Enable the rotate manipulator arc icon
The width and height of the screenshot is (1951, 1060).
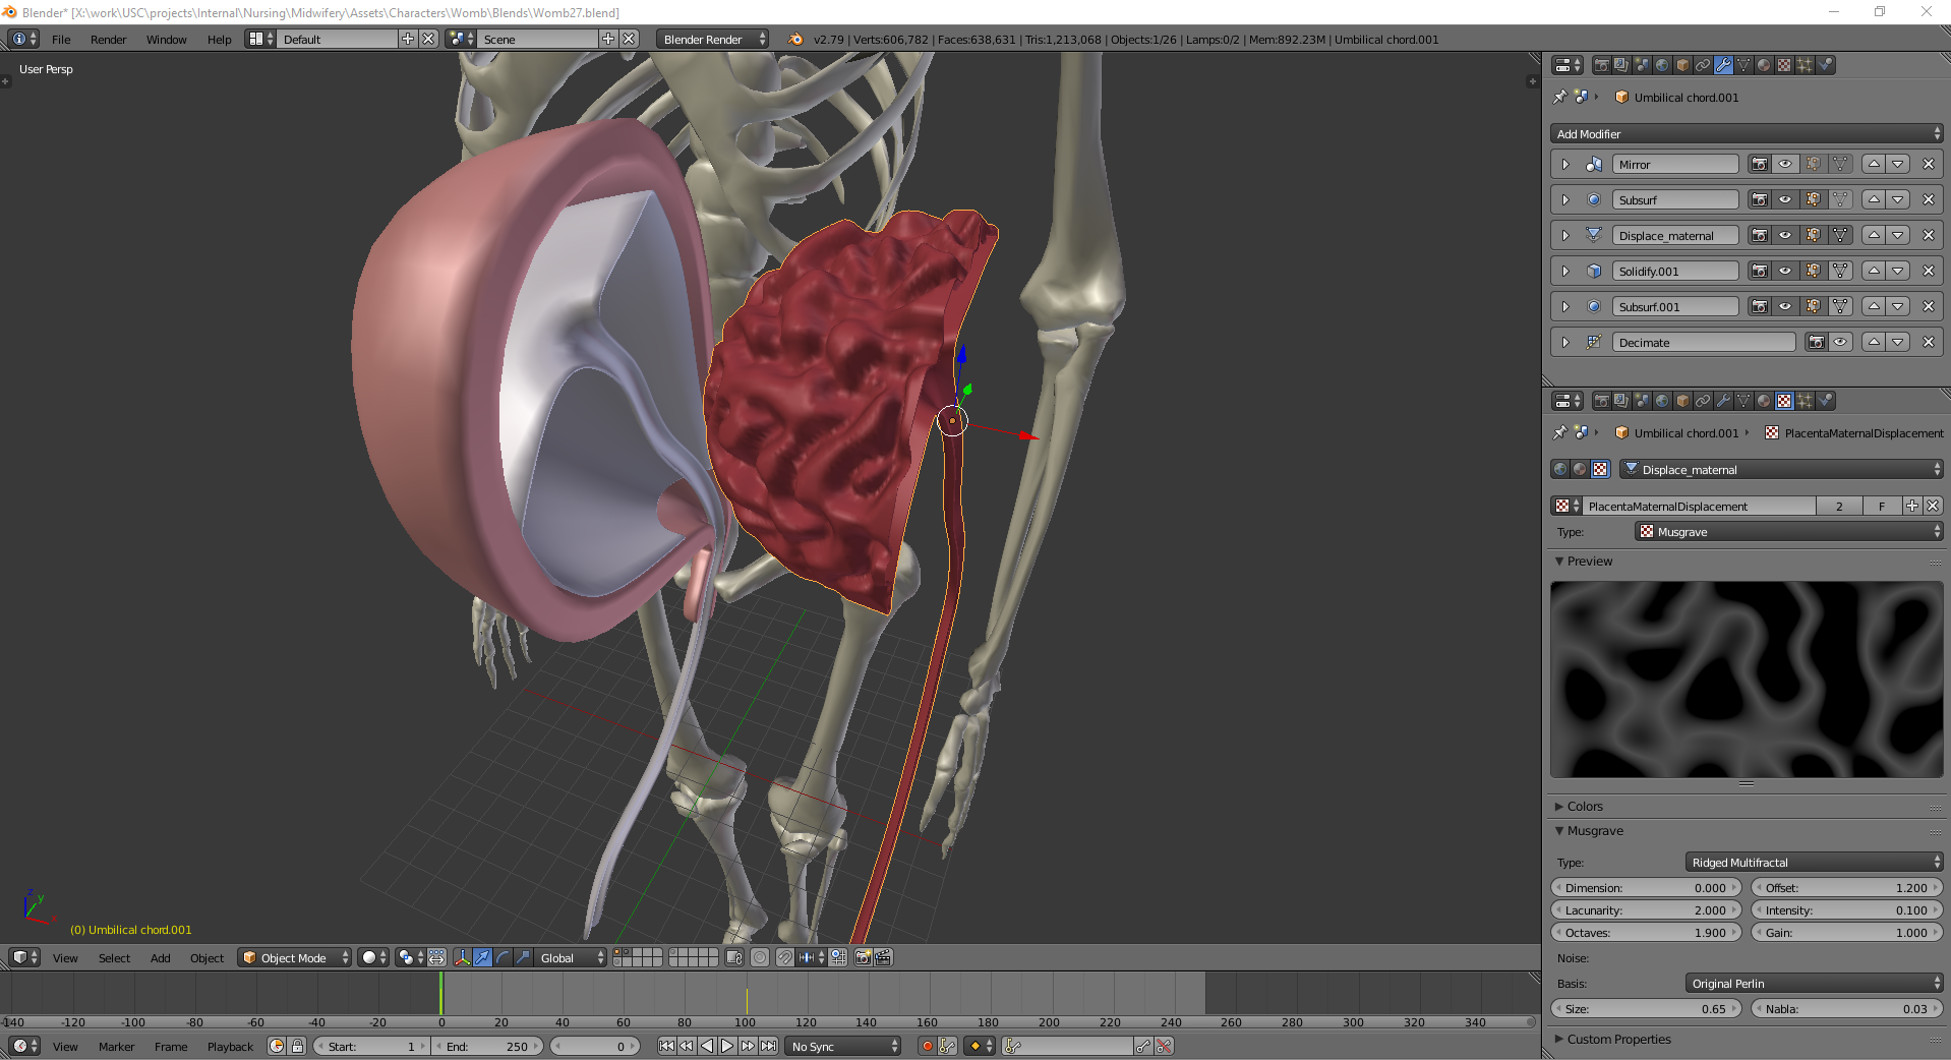pos(503,958)
